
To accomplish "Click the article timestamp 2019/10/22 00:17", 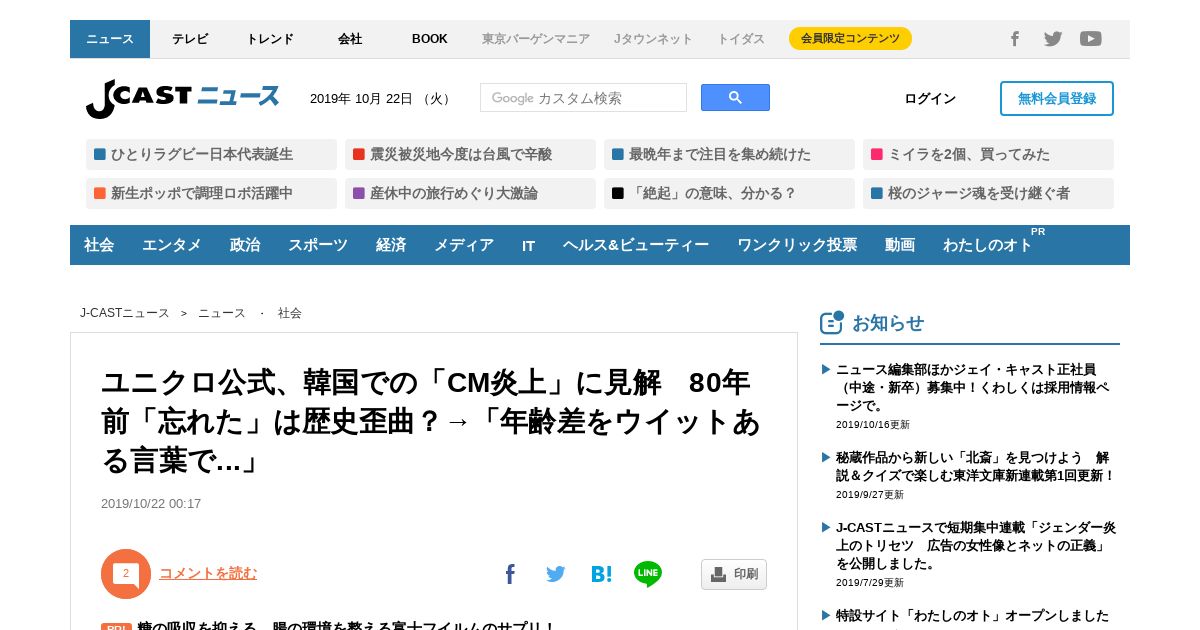I will pyautogui.click(x=151, y=504).
